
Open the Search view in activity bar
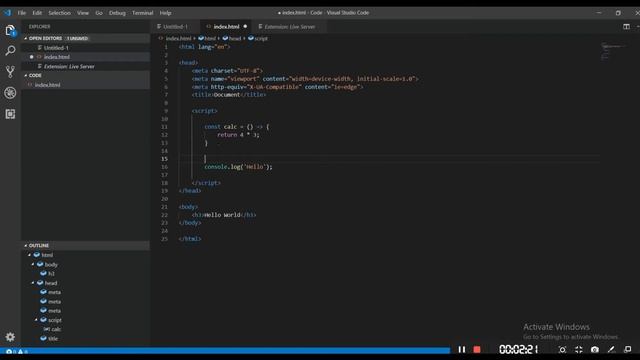10,51
